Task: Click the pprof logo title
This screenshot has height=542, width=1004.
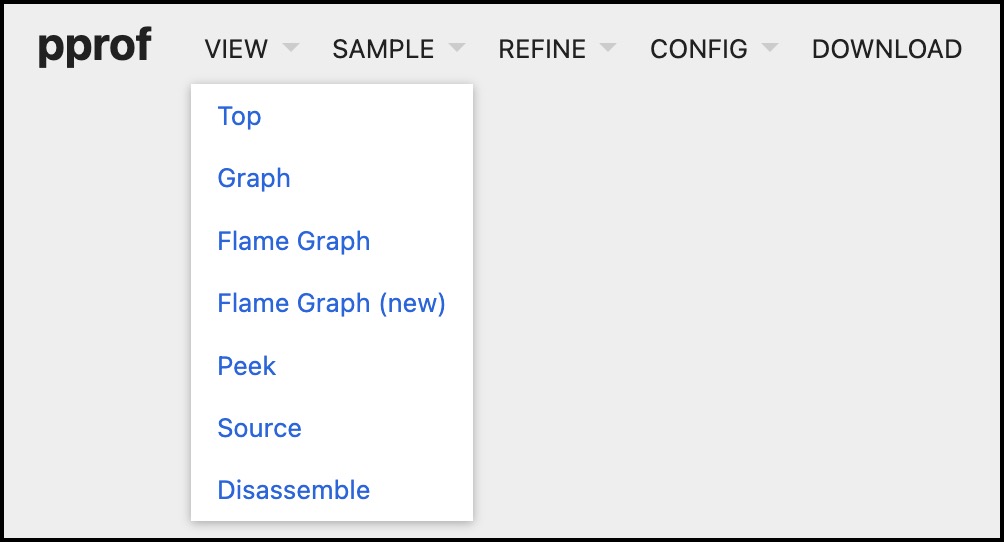Action: click(94, 48)
